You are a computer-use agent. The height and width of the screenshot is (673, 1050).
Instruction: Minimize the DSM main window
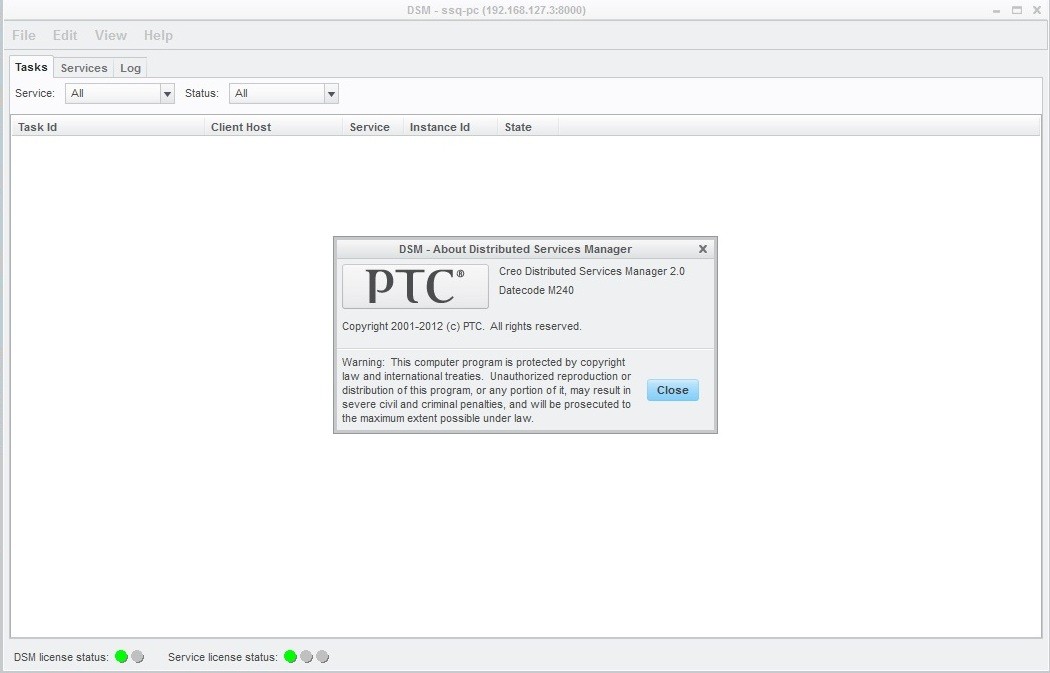click(x=997, y=11)
